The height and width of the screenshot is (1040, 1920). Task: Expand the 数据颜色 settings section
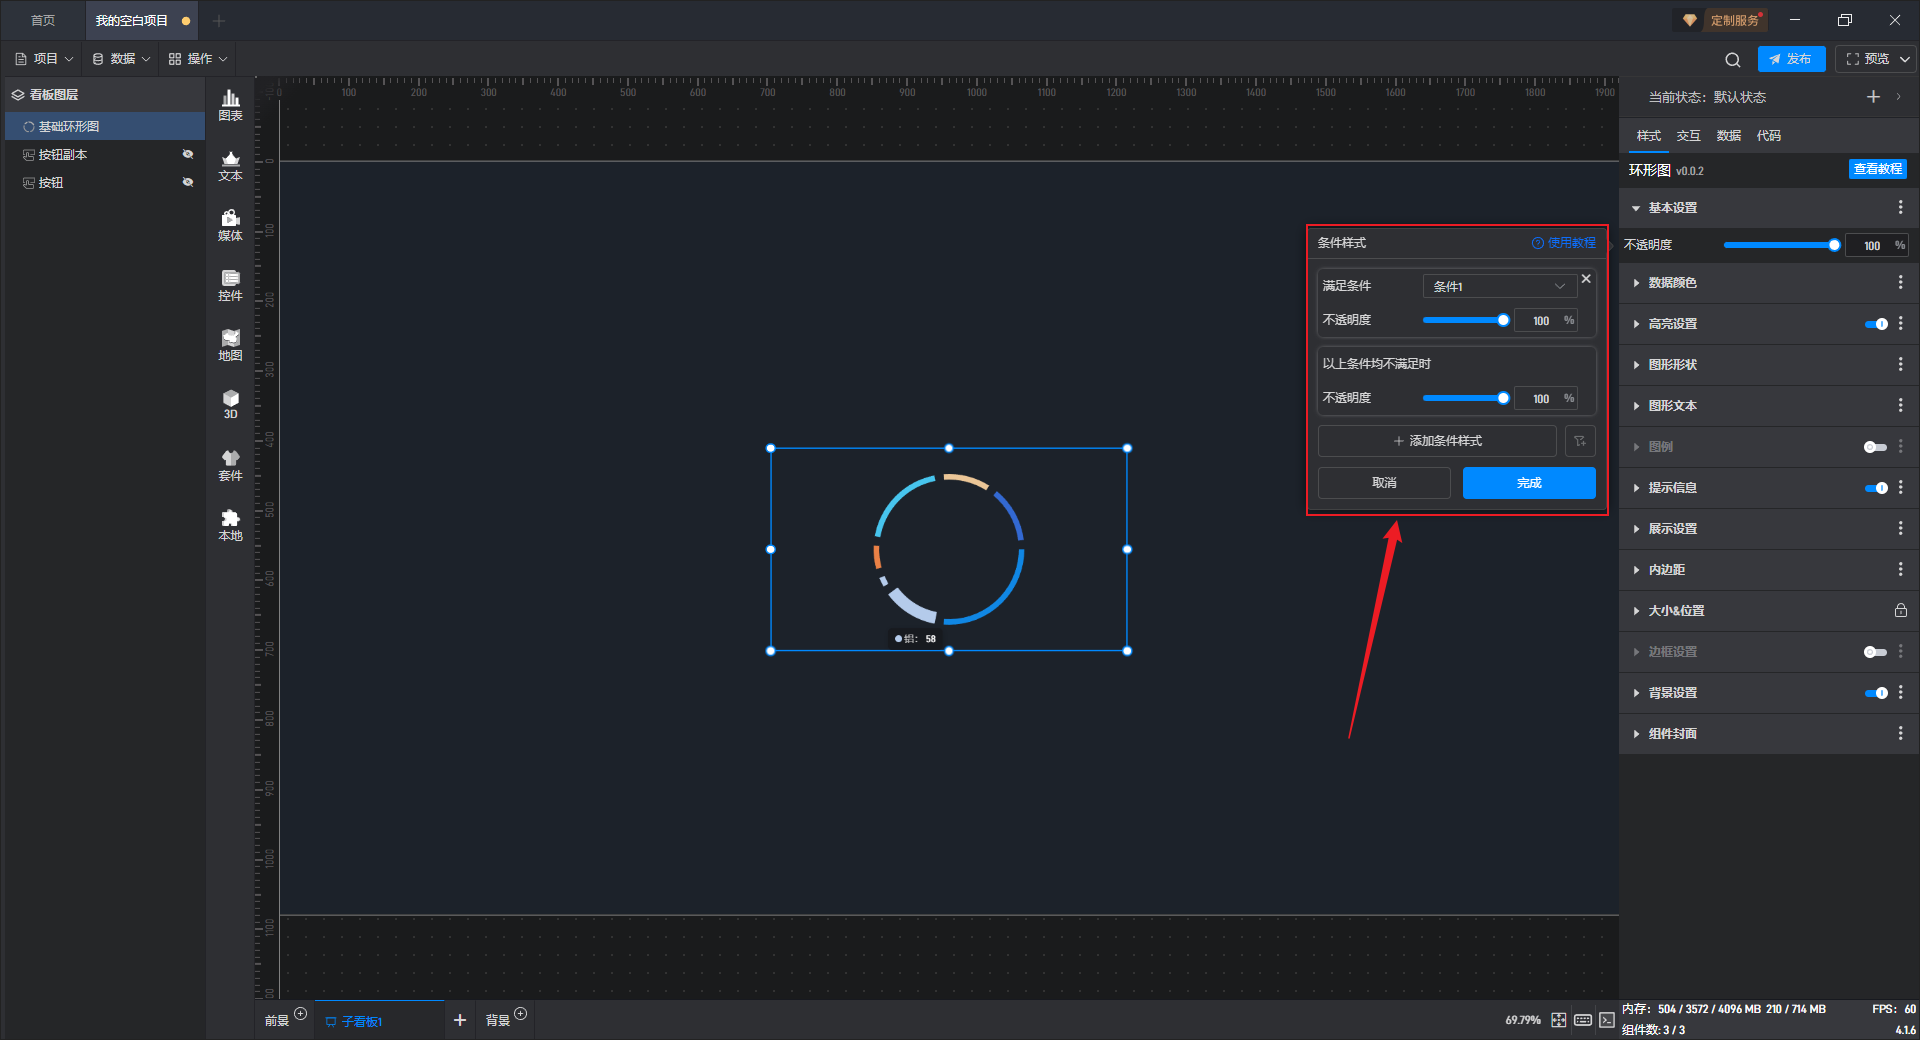coord(1672,283)
